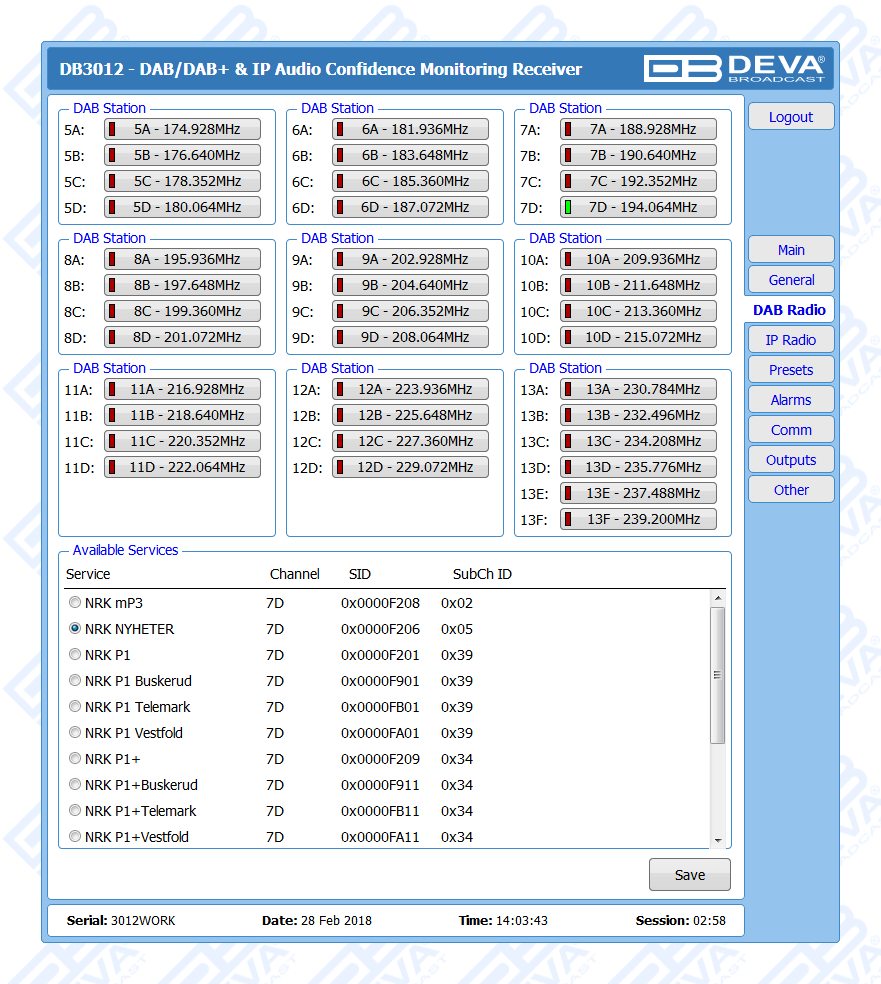Click the Save button
Viewport: 881px width, 984px height.
[x=689, y=875]
